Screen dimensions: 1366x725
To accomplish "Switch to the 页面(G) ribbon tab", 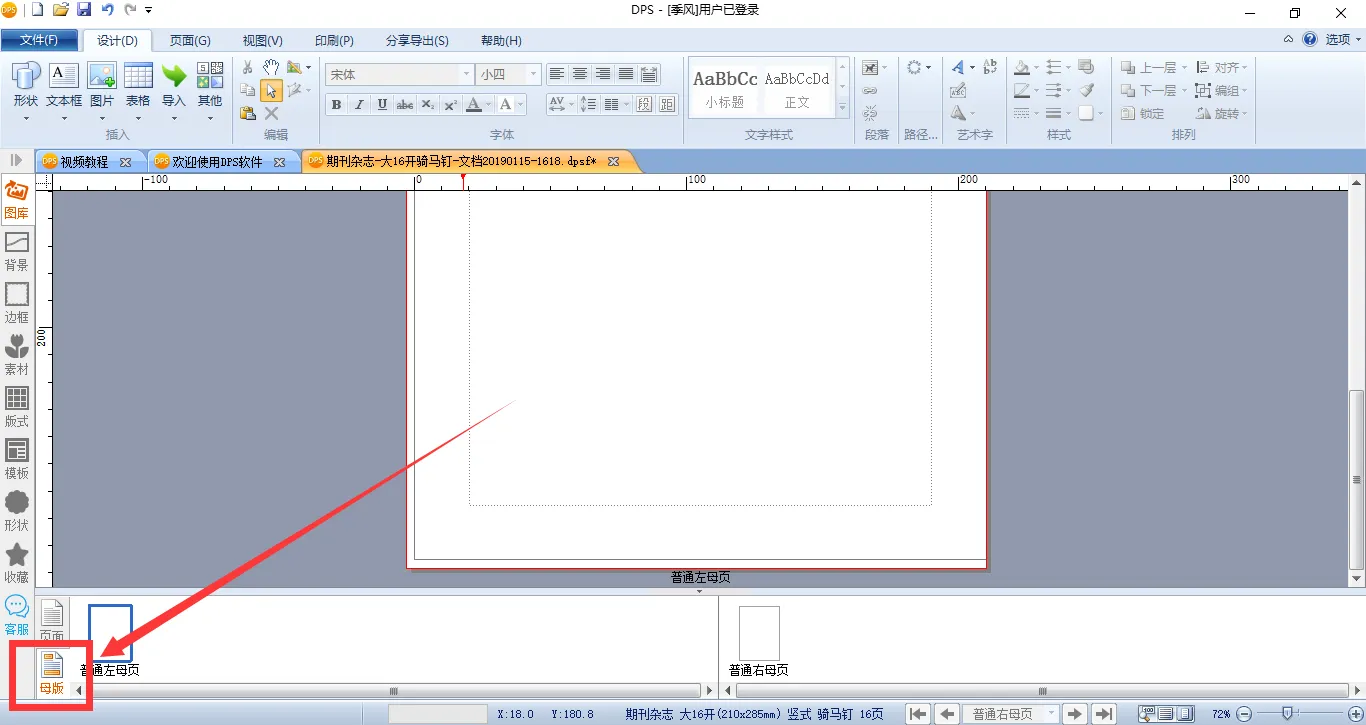I will pyautogui.click(x=190, y=41).
